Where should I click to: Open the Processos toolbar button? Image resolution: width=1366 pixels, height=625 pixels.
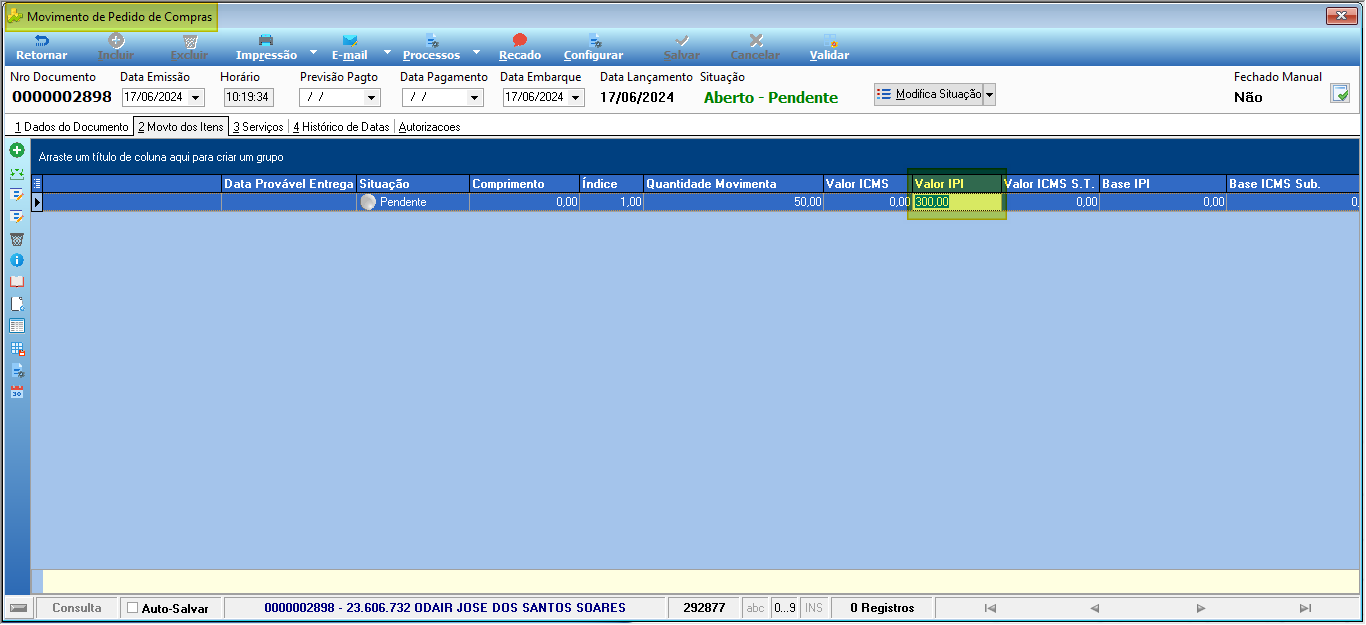431,47
